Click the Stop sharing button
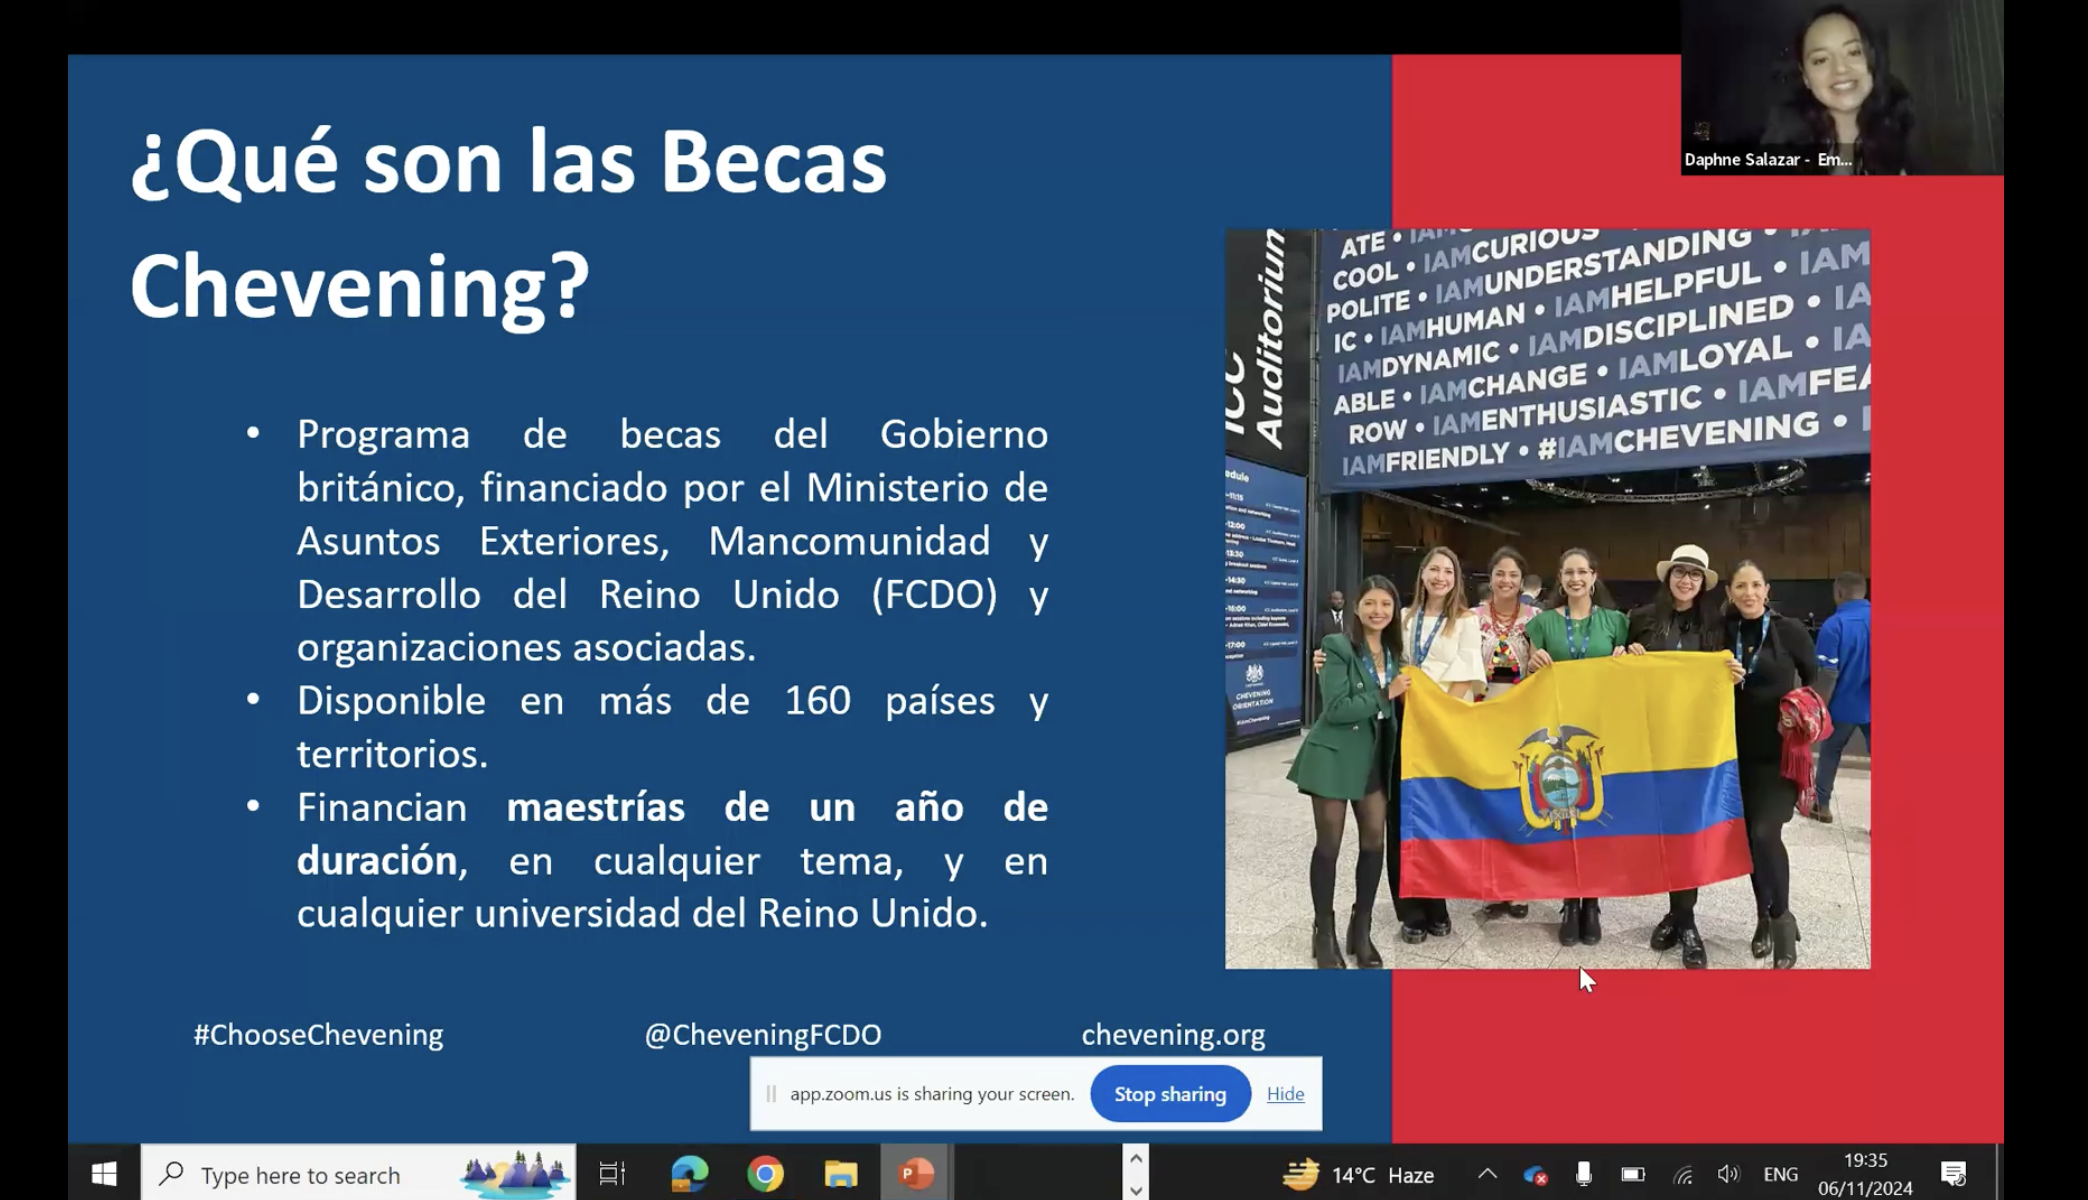 coord(1169,1094)
